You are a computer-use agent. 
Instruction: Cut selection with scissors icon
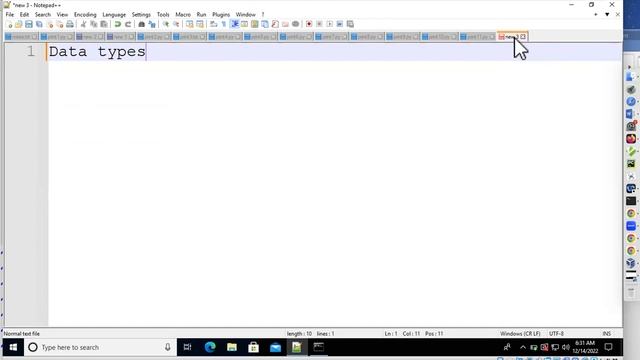pos(83,24)
